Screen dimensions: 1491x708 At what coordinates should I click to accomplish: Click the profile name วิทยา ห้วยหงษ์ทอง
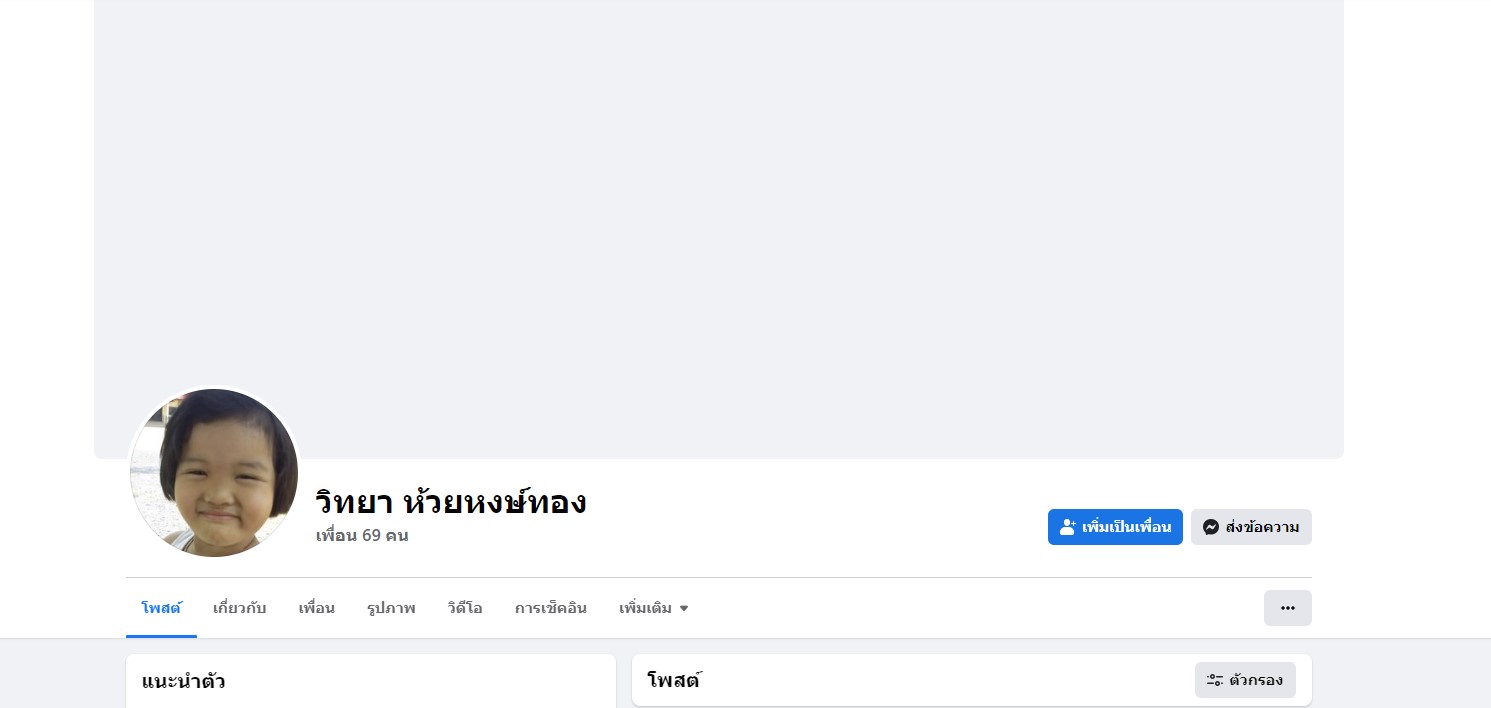click(x=450, y=502)
